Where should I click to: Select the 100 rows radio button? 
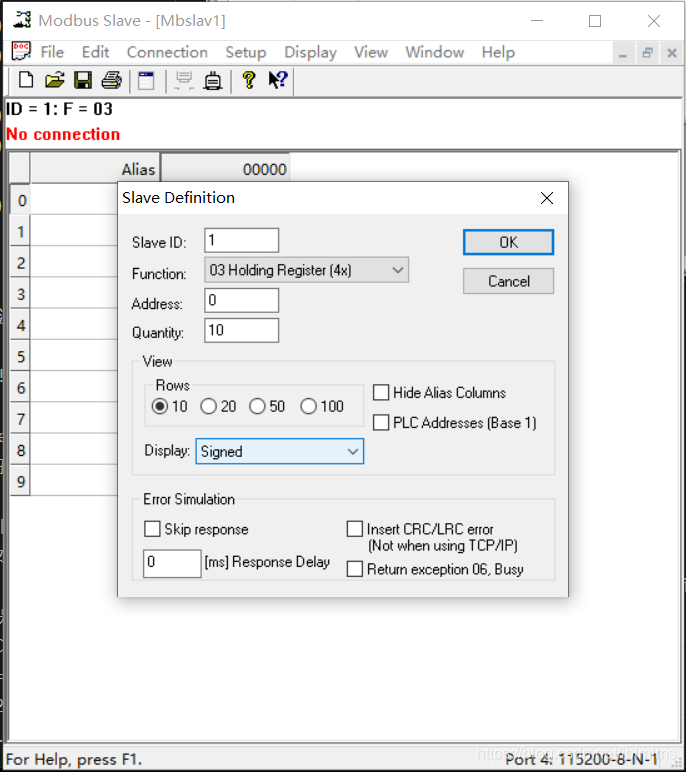coord(309,406)
